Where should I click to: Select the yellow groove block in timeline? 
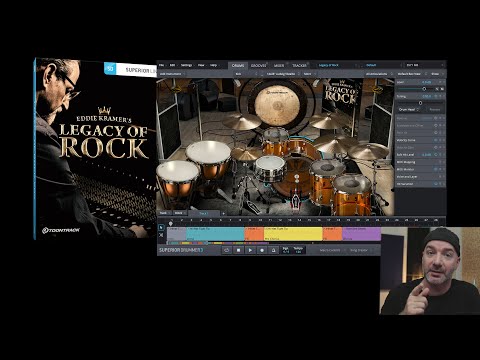pyautogui.click(x=293, y=234)
